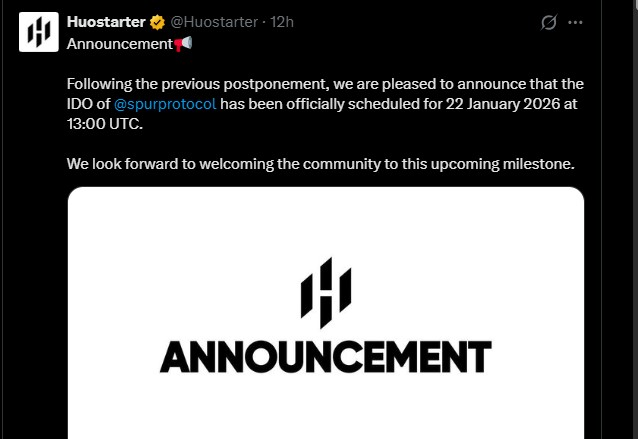
Task: Open the post via the 12h timestamp
Action: [283, 22]
